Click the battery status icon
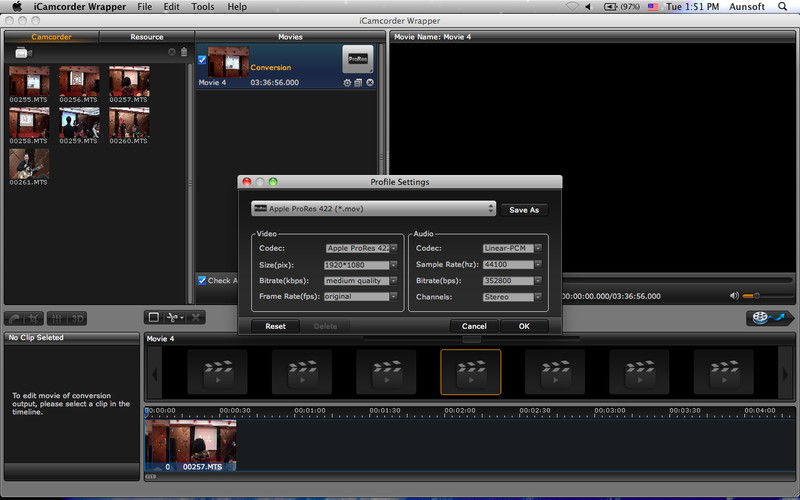 tap(610, 7)
